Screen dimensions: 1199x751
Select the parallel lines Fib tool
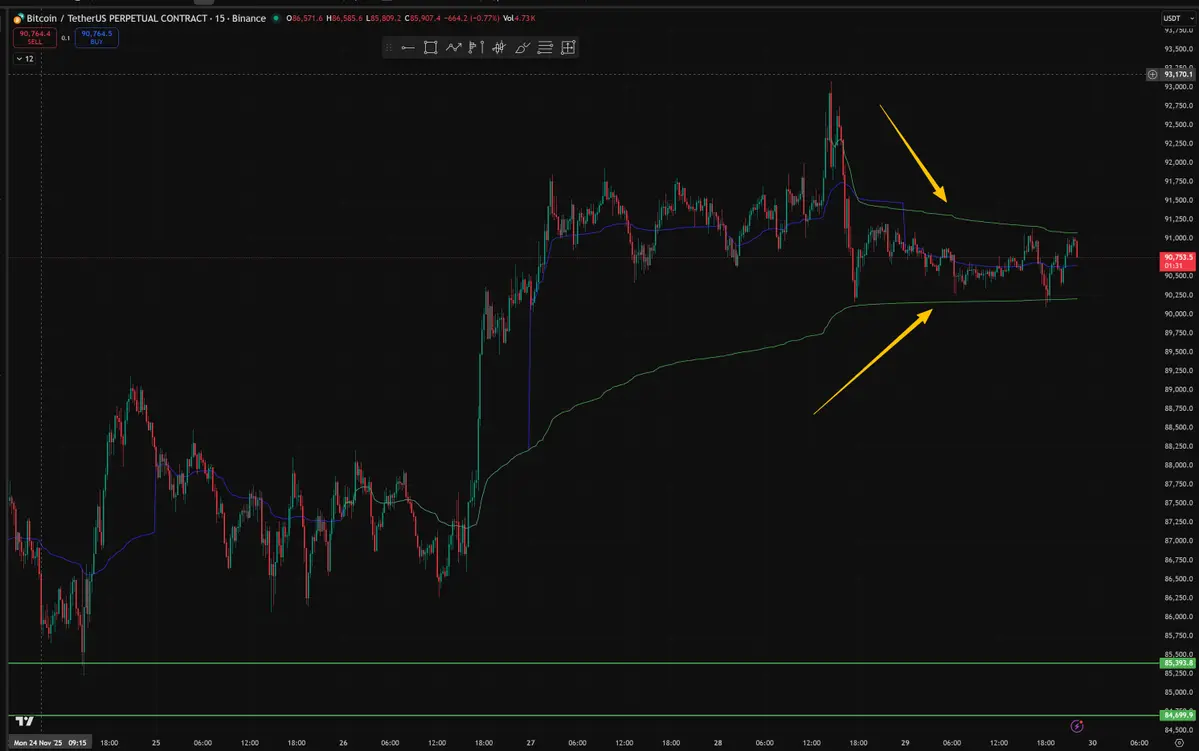click(x=545, y=47)
